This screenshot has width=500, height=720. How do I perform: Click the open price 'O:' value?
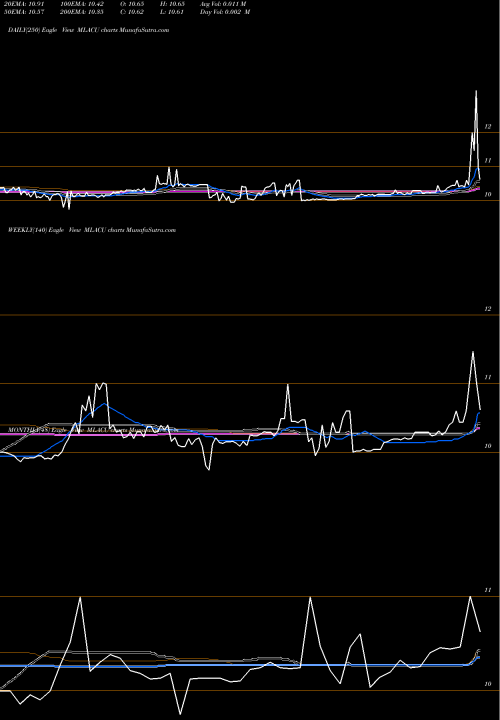(132, 4)
